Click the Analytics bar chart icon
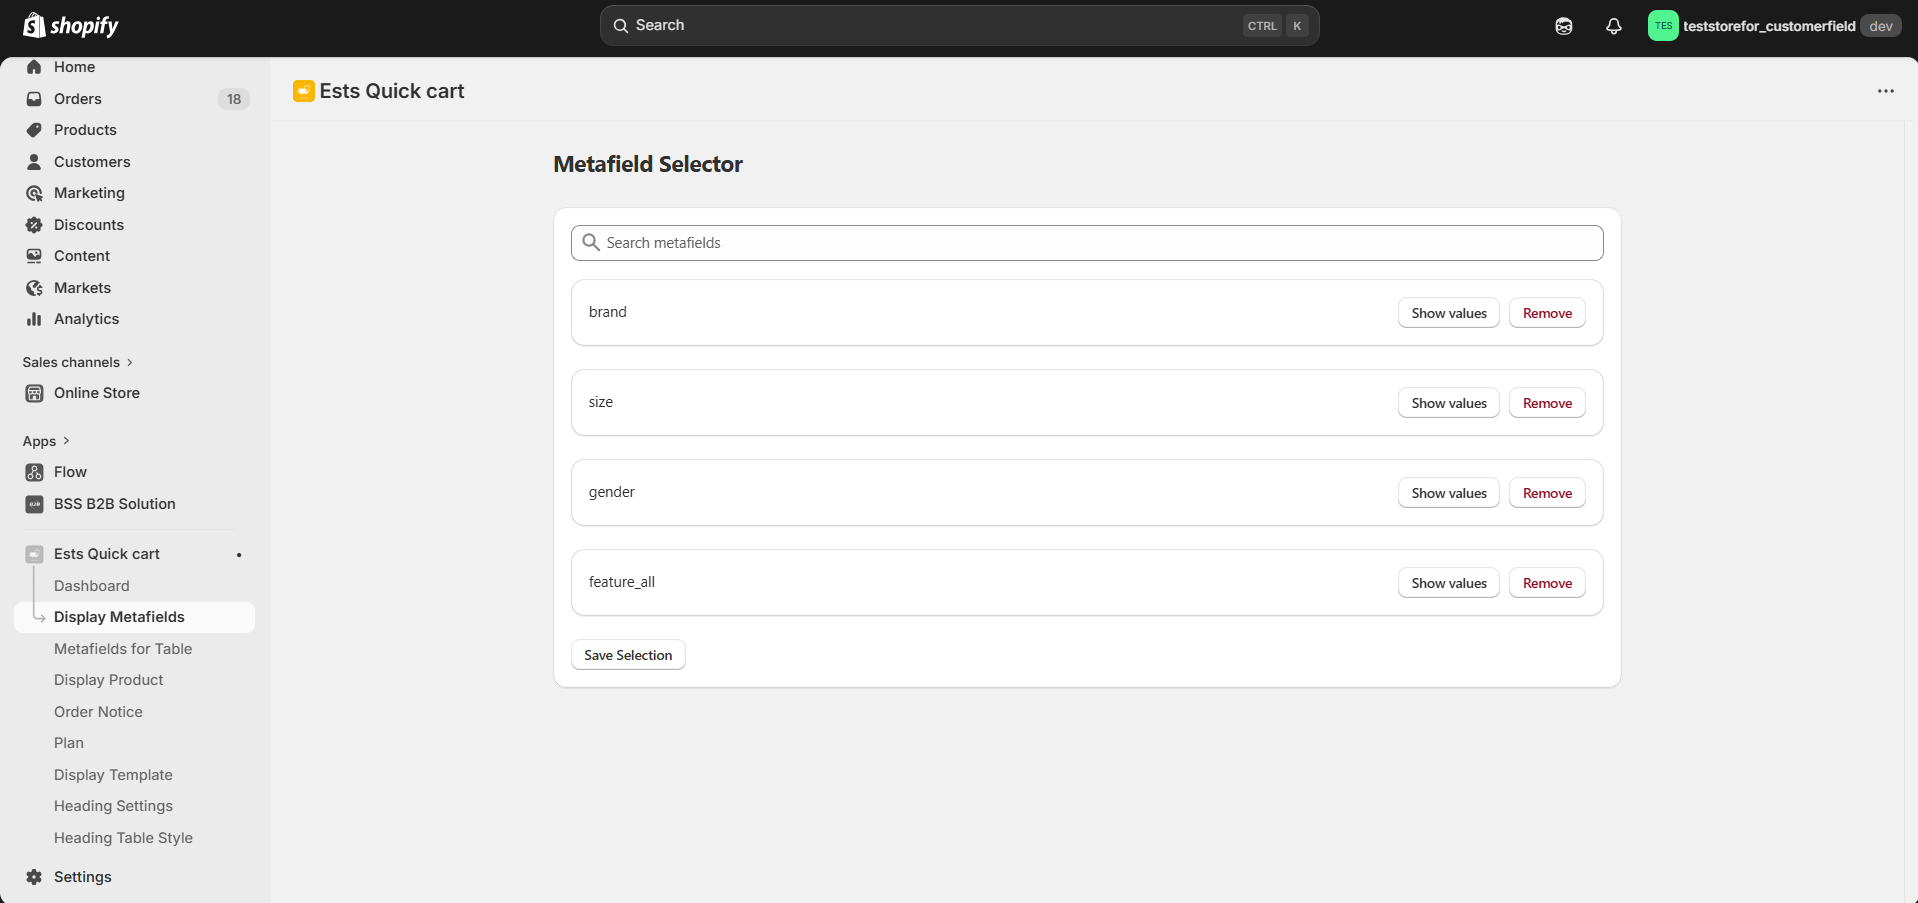The height and width of the screenshot is (903, 1918). tap(34, 319)
